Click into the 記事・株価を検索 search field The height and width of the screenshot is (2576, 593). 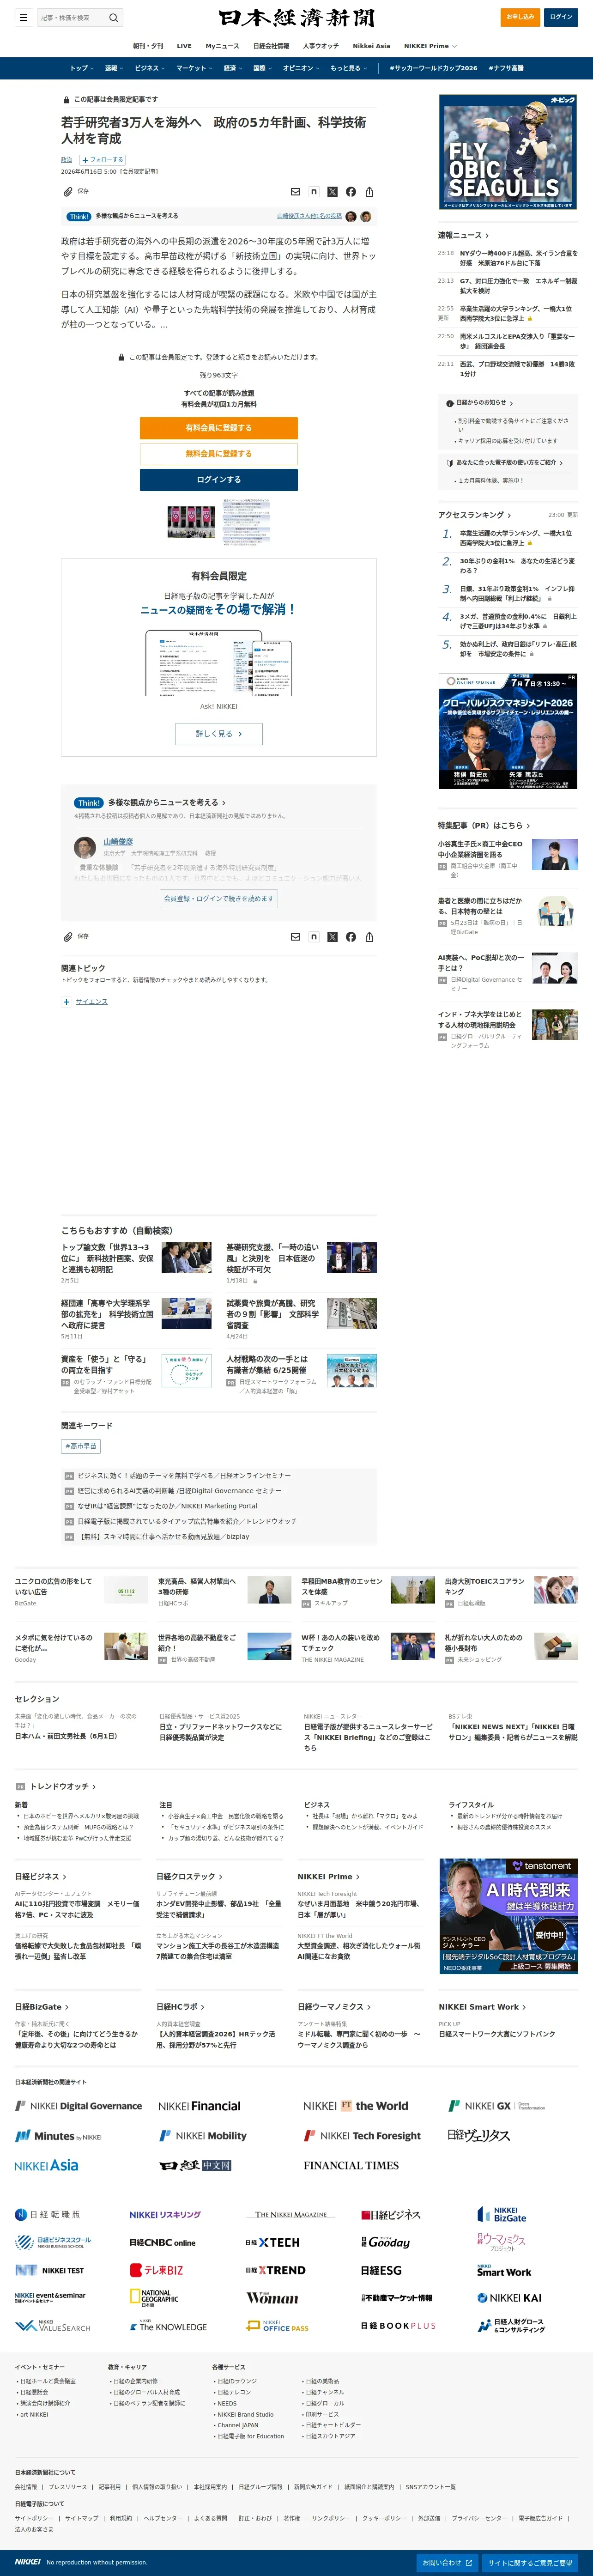pos(73,17)
